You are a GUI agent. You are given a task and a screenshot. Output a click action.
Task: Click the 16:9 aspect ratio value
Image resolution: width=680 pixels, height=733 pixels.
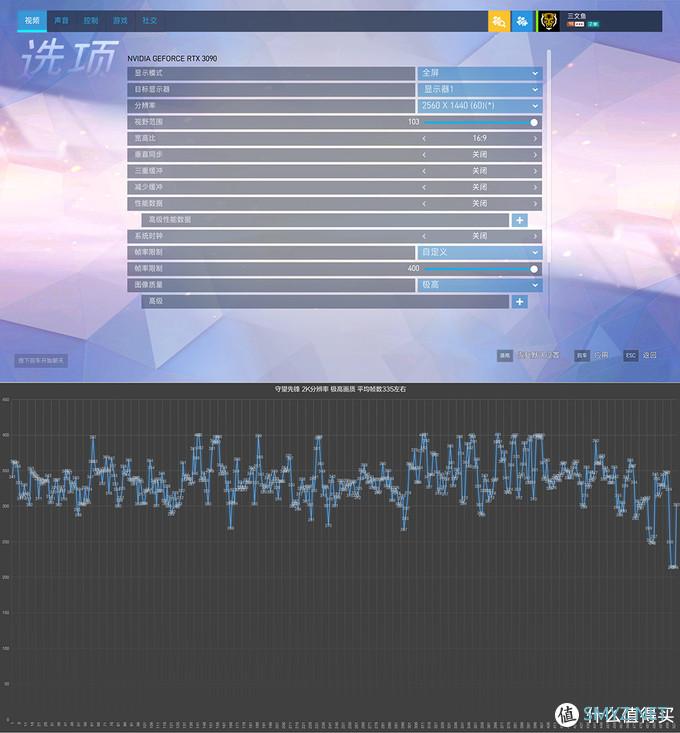[480, 138]
